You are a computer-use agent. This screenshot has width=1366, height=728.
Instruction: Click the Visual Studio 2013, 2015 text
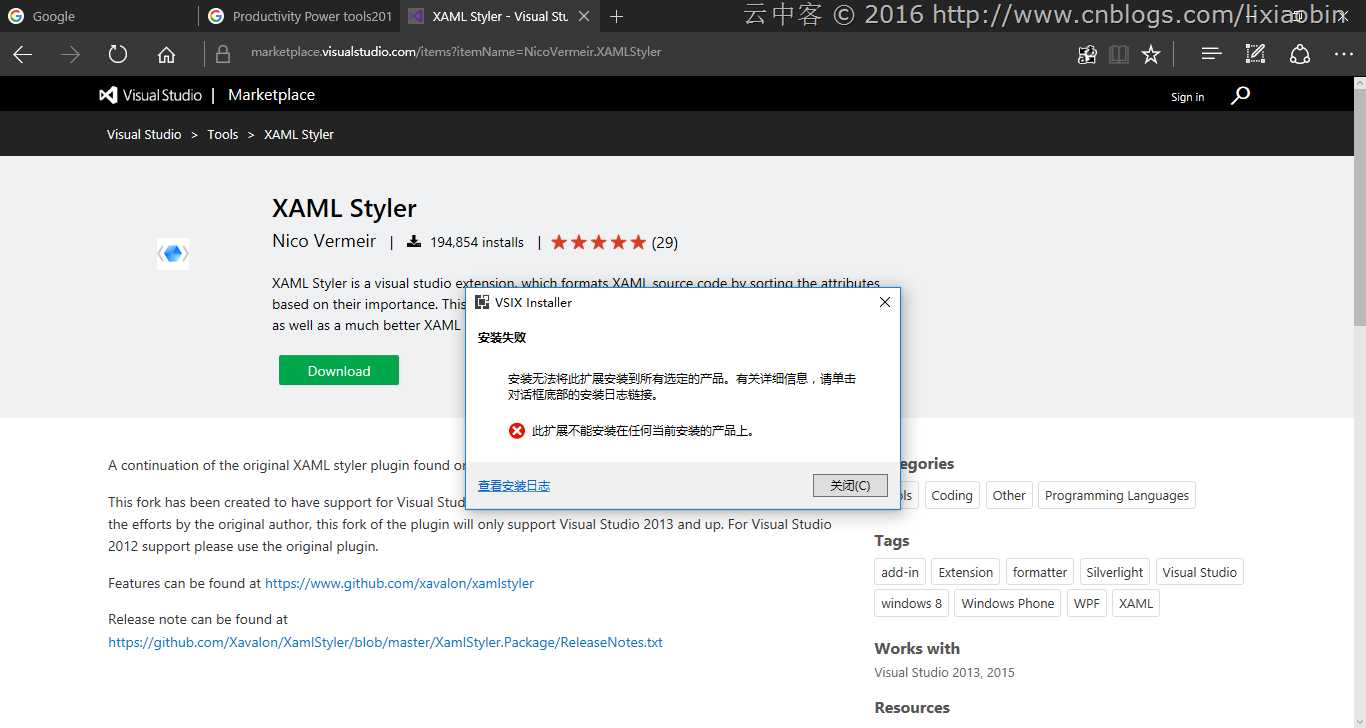coord(945,672)
